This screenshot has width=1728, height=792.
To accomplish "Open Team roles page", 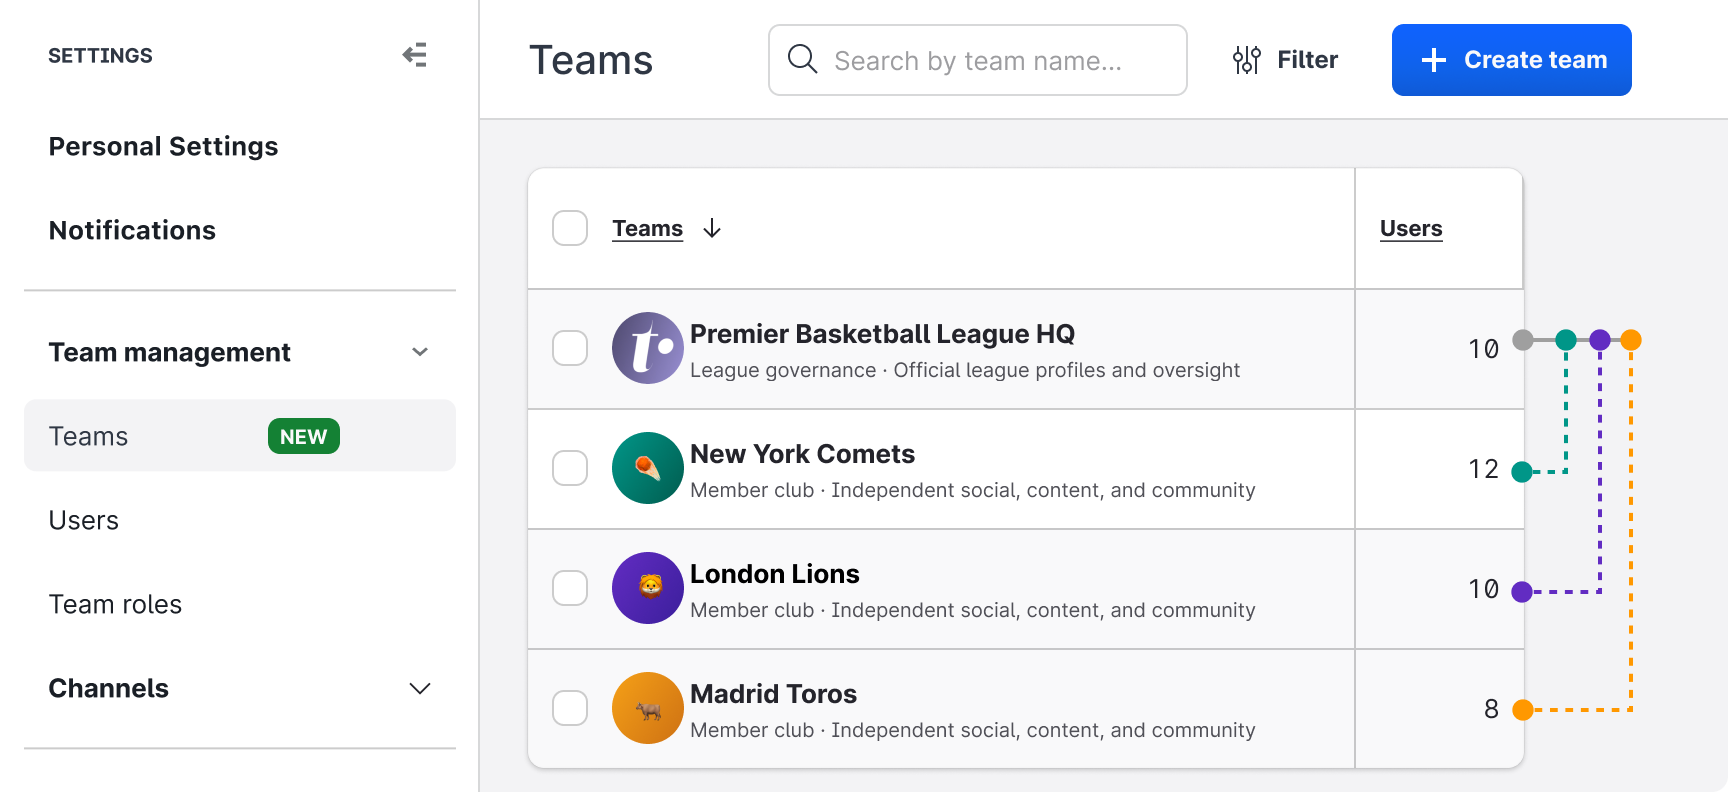I will coord(115,604).
